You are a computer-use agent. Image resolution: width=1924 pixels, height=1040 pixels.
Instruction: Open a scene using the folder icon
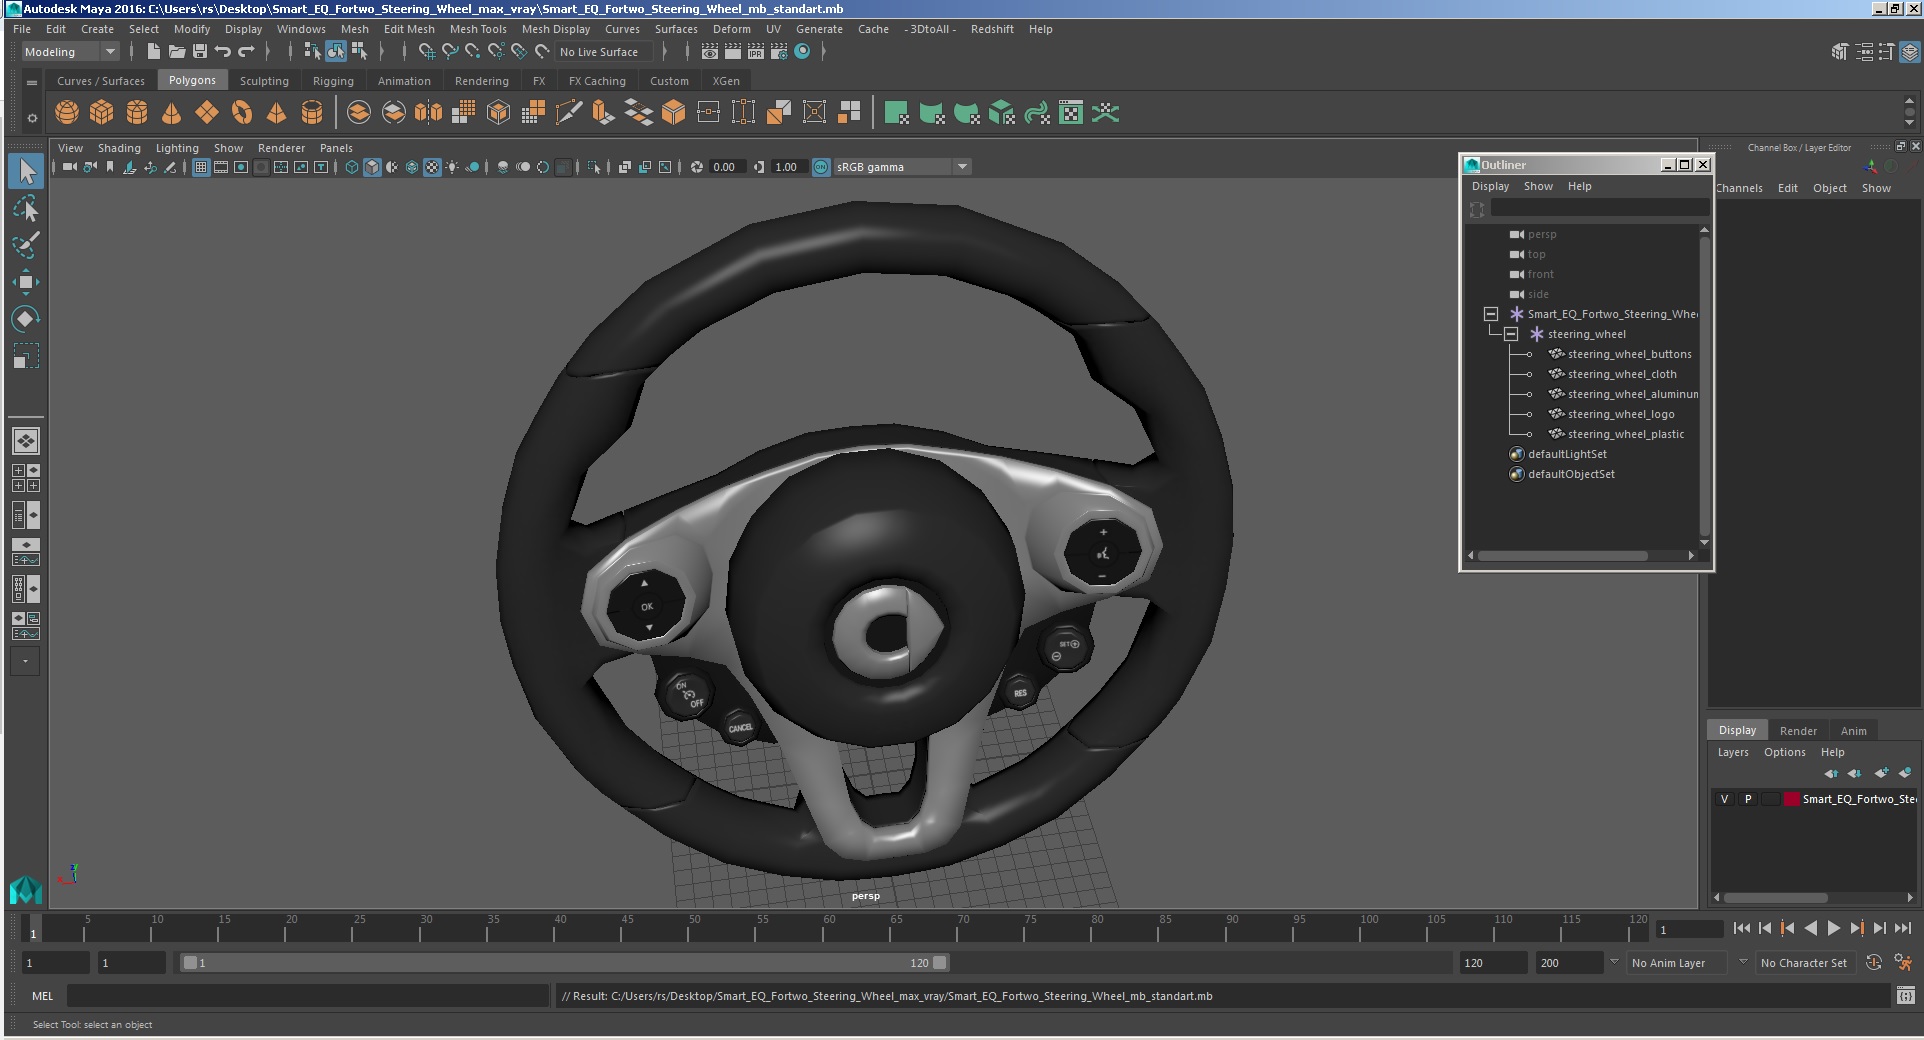click(177, 52)
